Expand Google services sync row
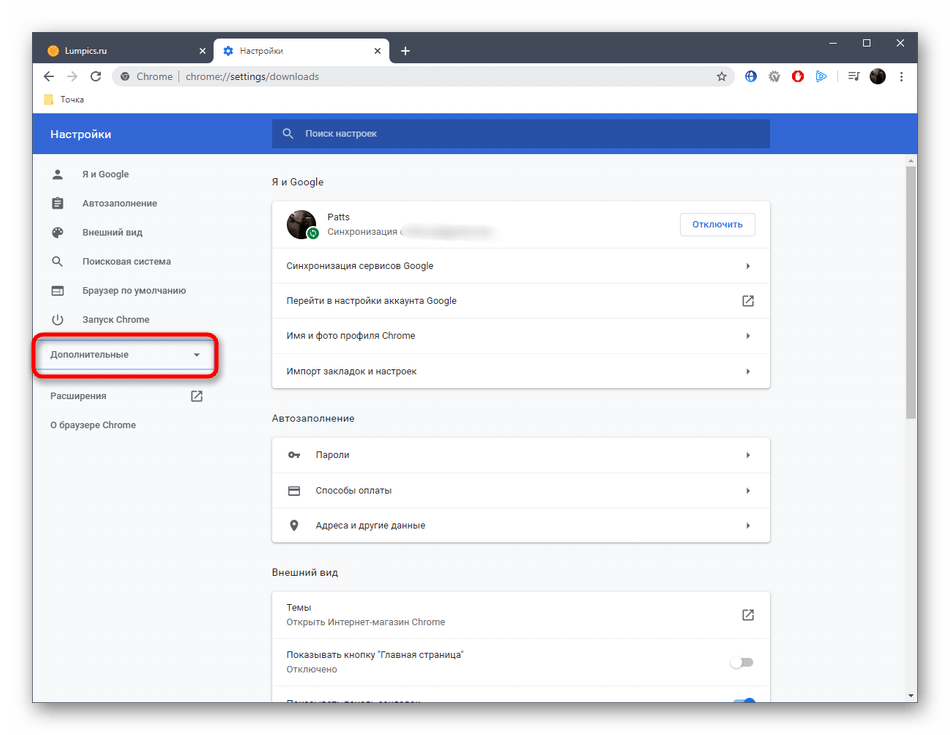Image resolution: width=950 pixels, height=735 pixels. pyautogui.click(x=520, y=266)
